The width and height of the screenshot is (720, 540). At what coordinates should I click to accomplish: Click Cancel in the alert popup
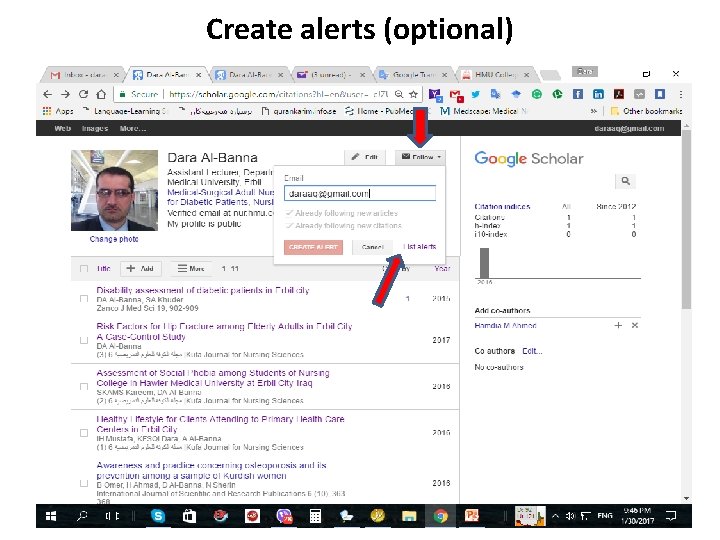pos(372,247)
